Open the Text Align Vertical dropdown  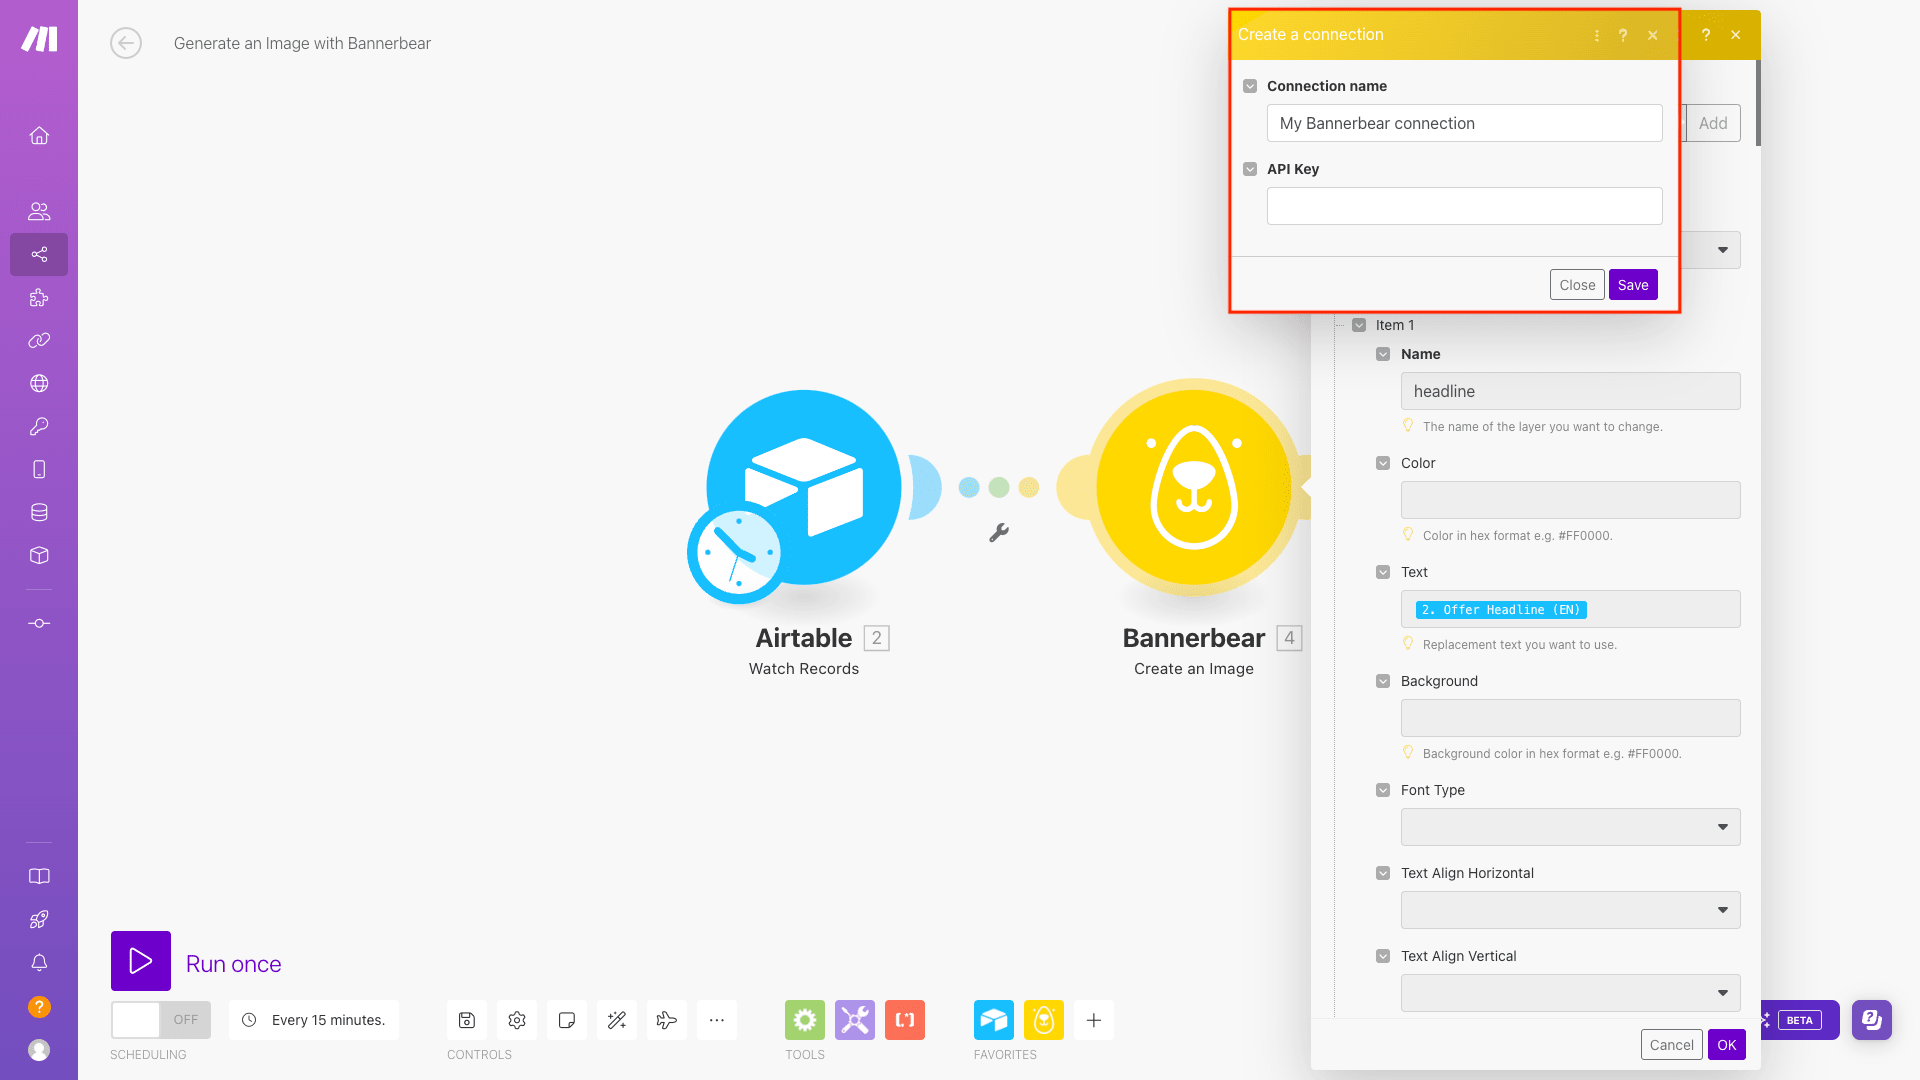click(1571, 993)
